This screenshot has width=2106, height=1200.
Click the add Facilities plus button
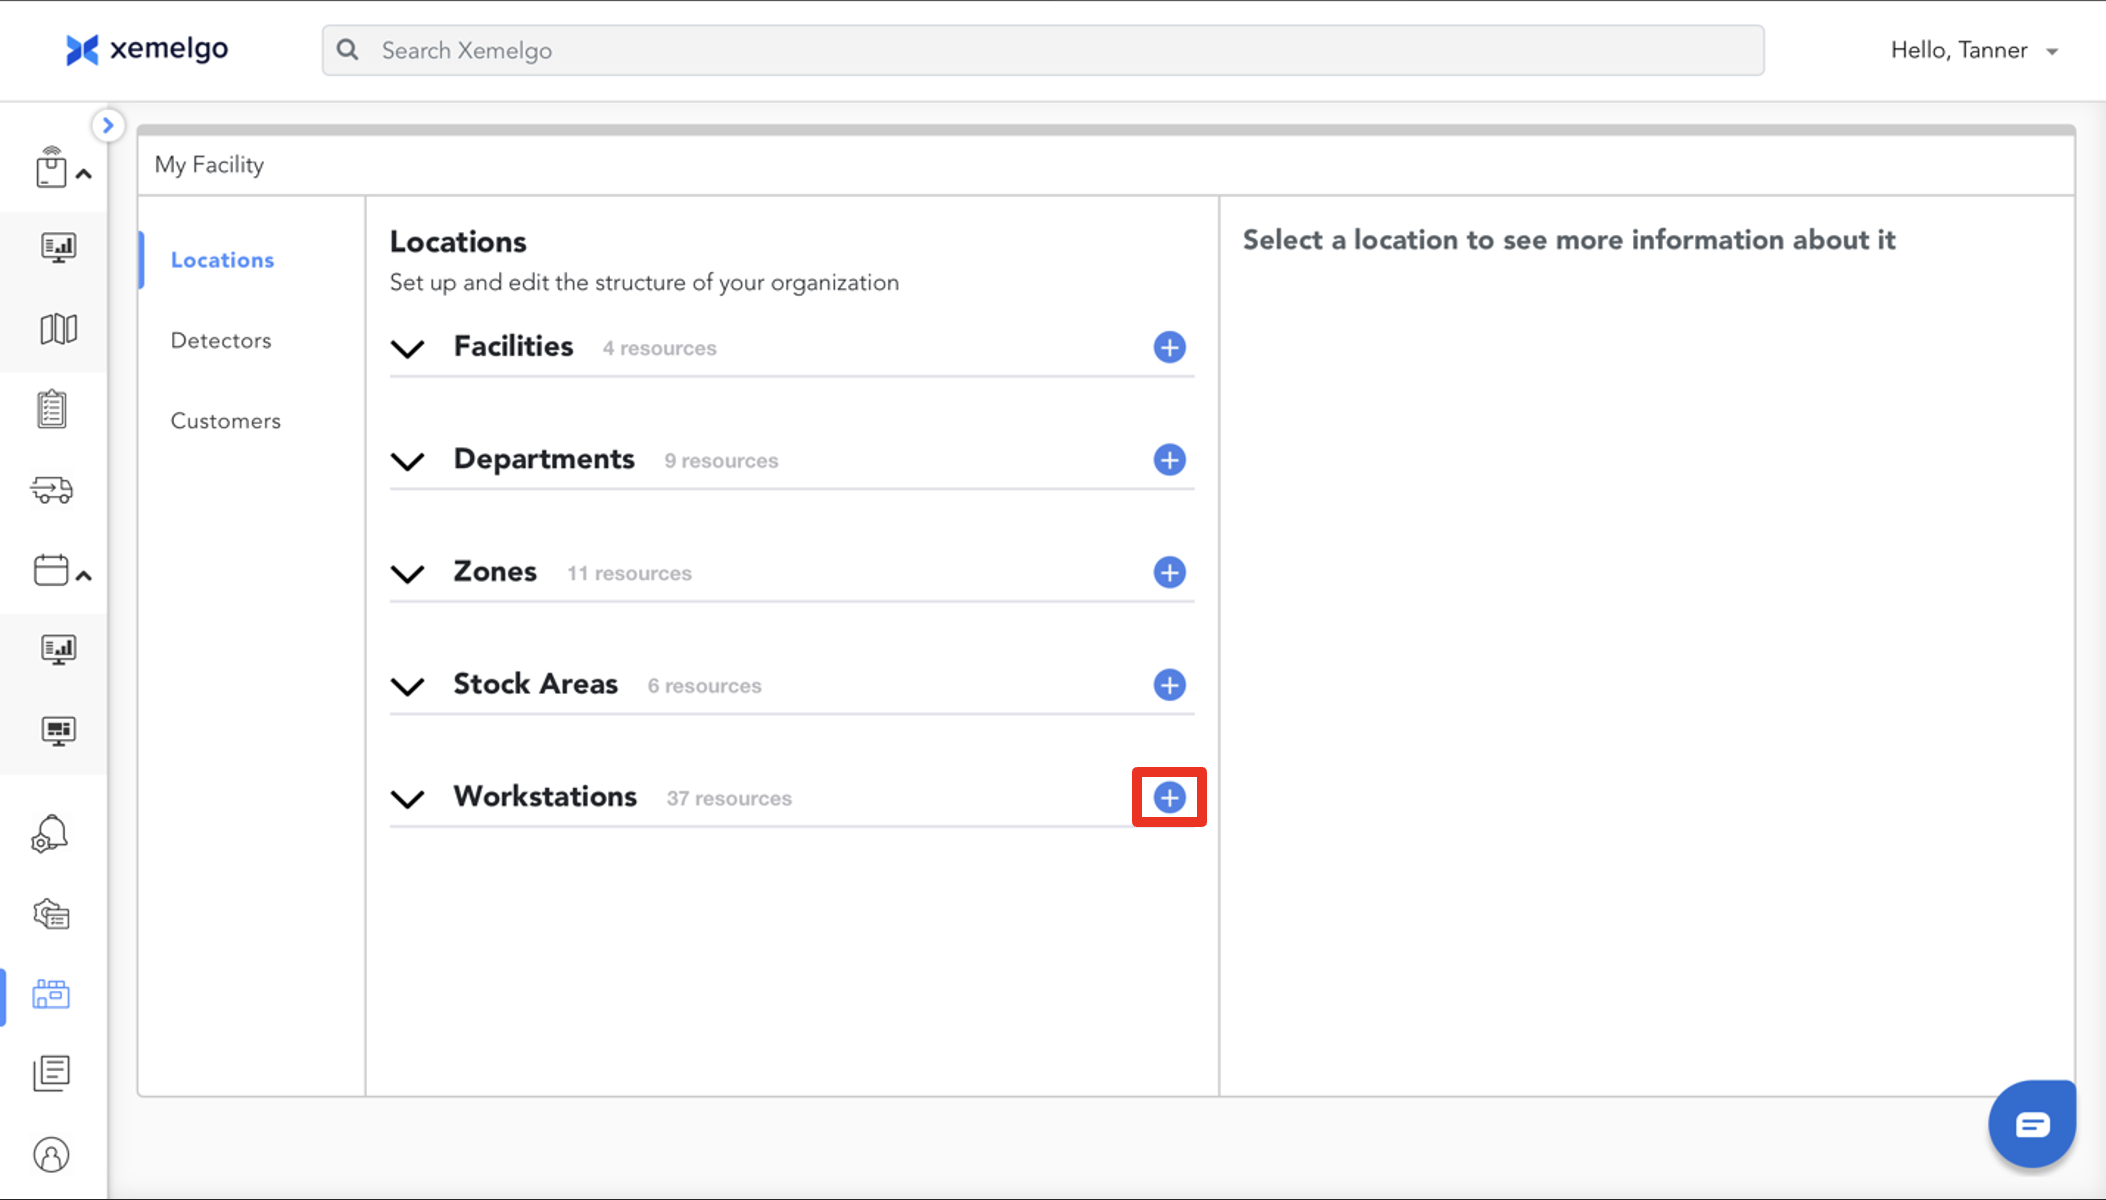pyautogui.click(x=1169, y=347)
